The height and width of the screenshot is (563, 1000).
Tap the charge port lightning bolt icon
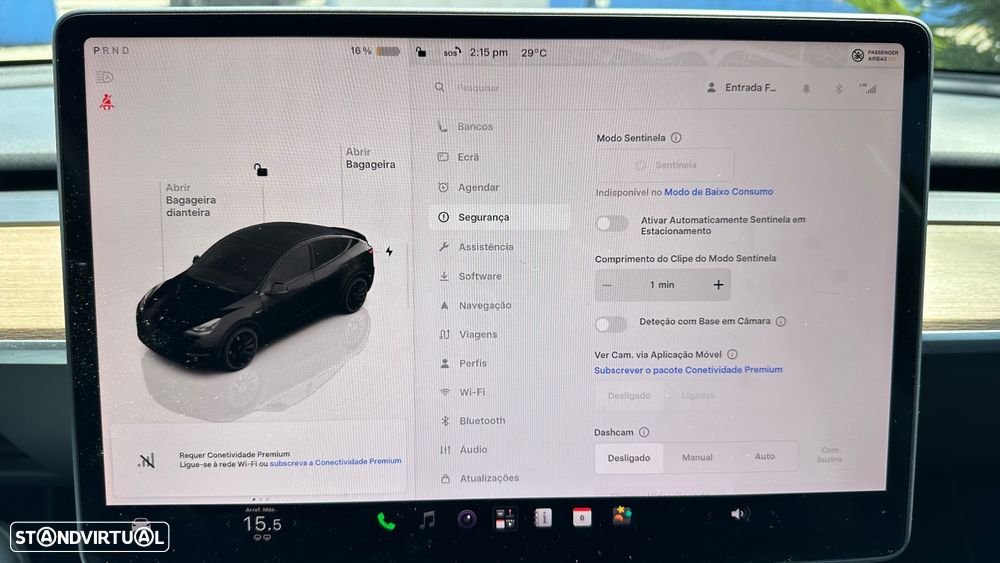pyautogui.click(x=389, y=252)
